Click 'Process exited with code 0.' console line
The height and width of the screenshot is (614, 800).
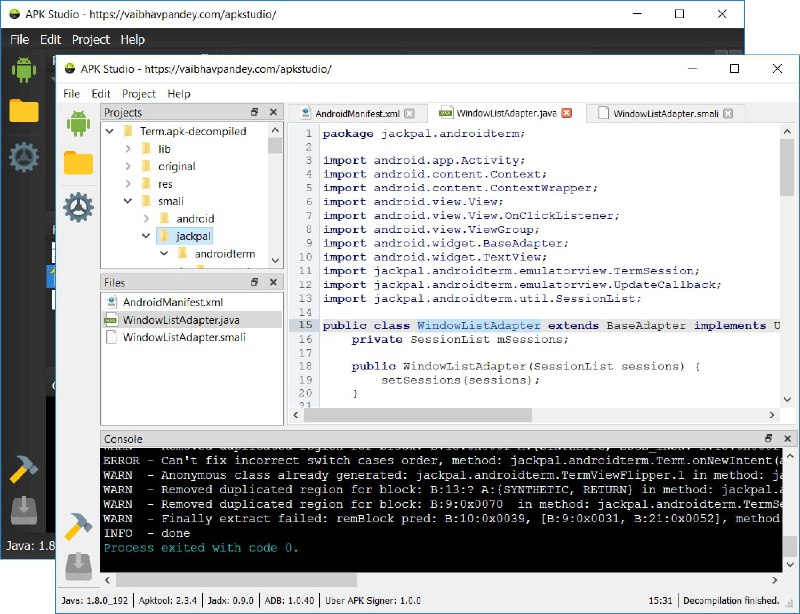(x=201, y=548)
